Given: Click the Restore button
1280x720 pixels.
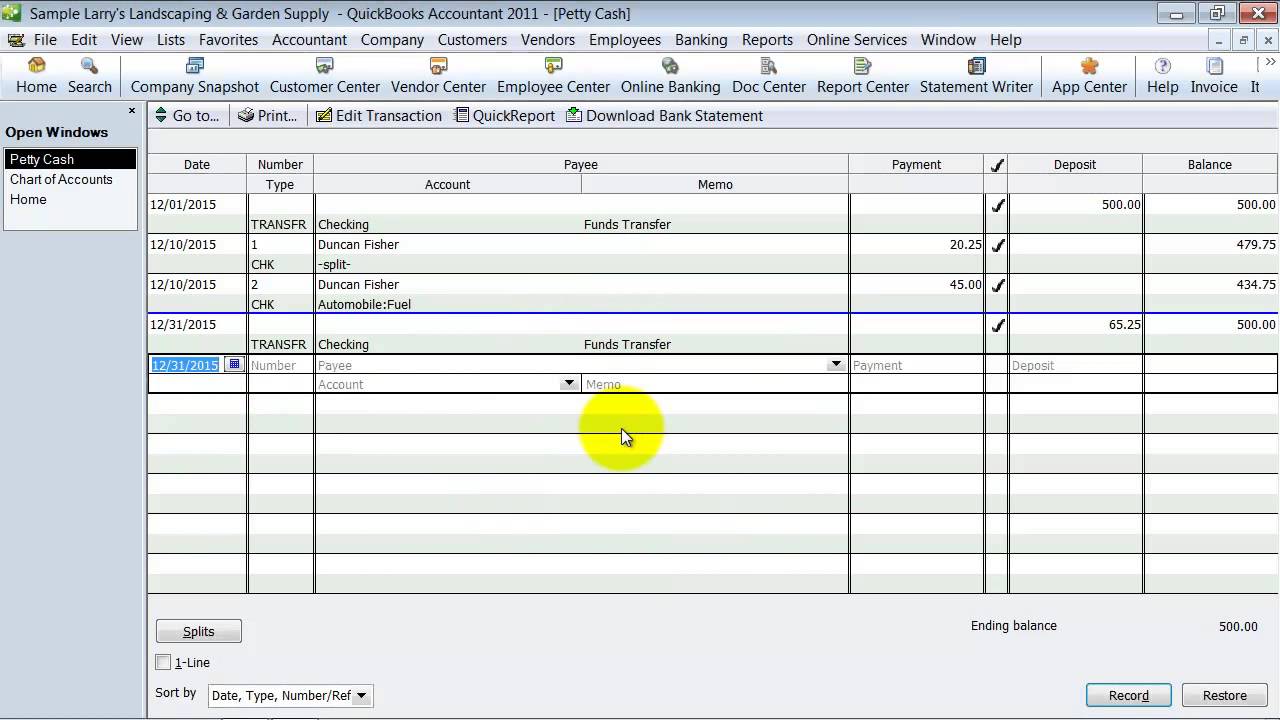Looking at the screenshot, I should 1224,695.
